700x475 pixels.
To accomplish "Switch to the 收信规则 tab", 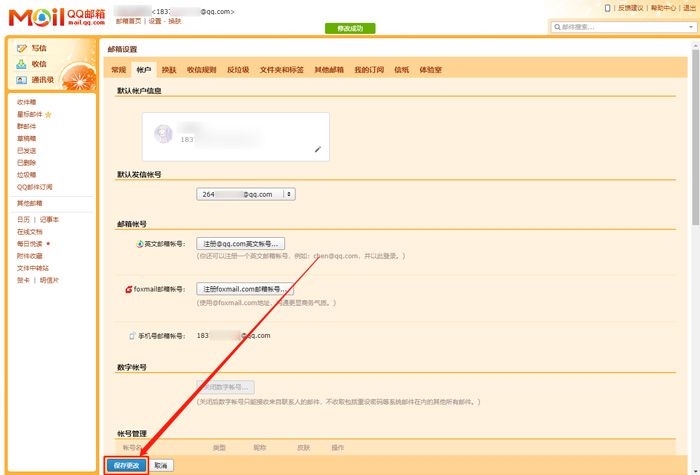I will tap(201, 70).
